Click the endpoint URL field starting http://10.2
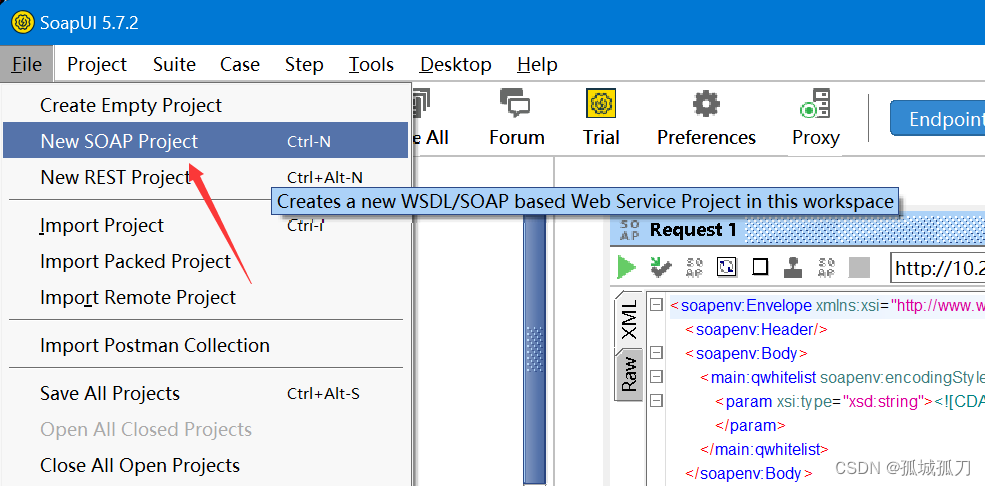Screen dimensions: 985x486 point(938,267)
